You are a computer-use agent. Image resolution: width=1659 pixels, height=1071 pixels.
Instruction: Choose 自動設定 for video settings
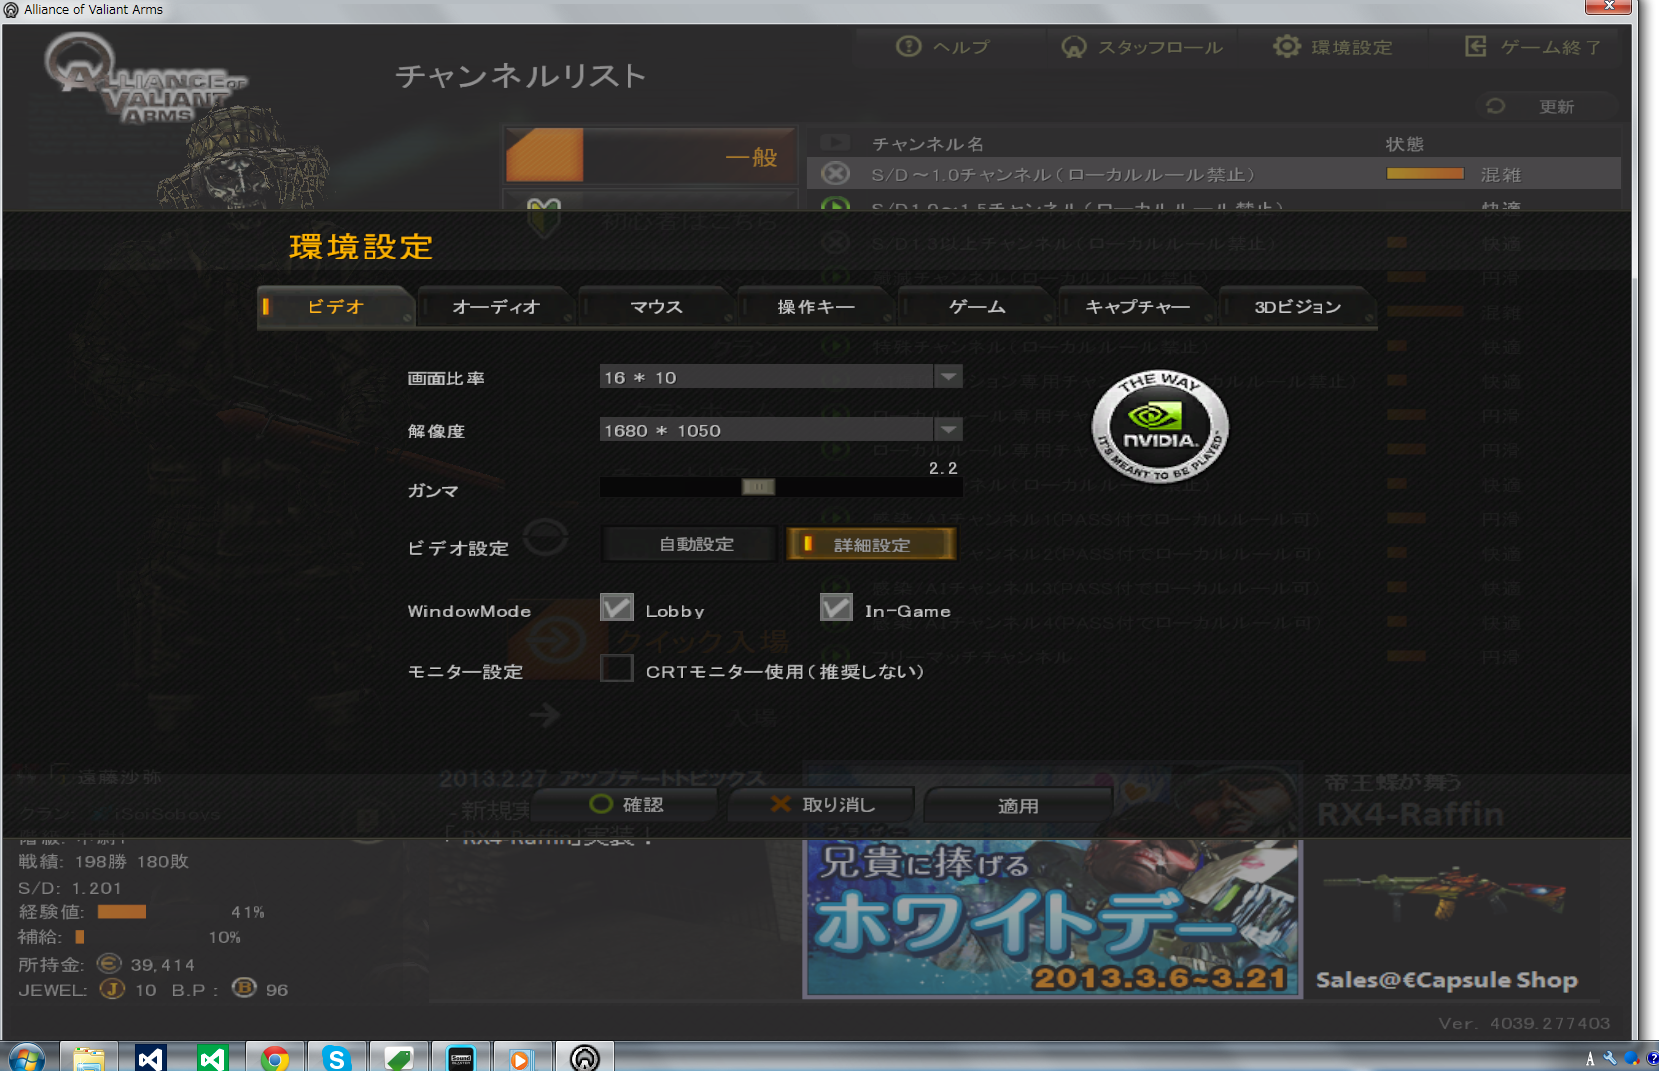(x=690, y=544)
